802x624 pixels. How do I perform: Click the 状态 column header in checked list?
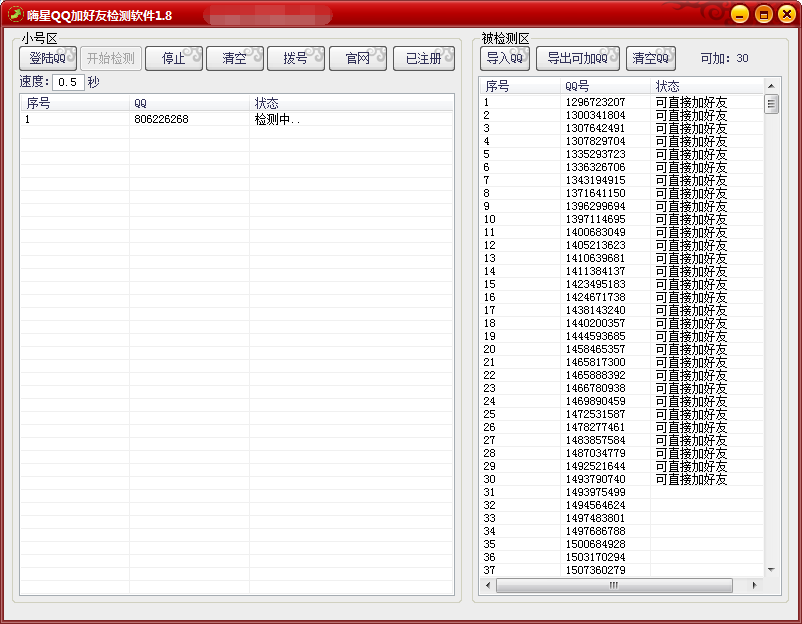tap(707, 86)
